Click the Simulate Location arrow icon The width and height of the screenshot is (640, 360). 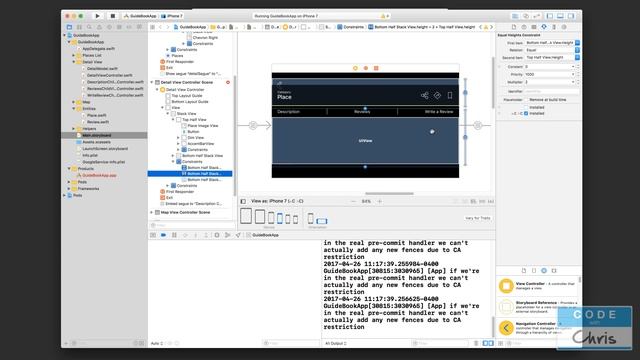coord(238,235)
